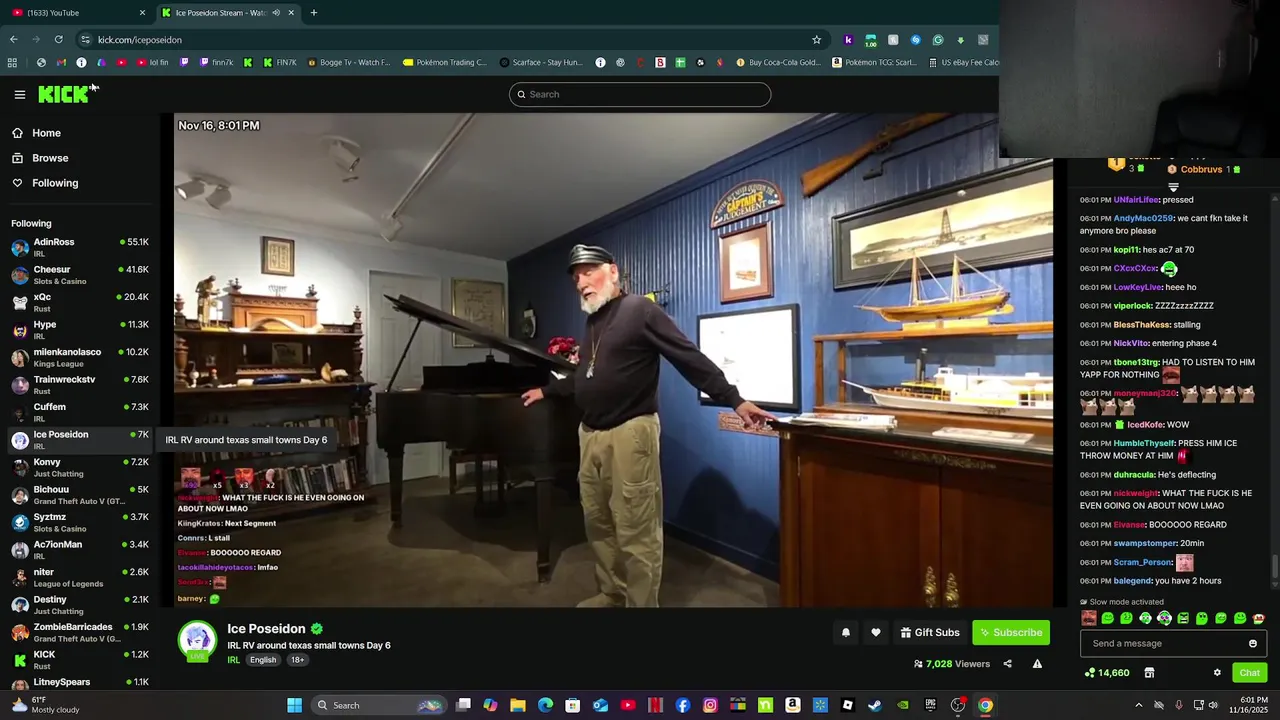Report stream using warning triangle icon

1037,664
